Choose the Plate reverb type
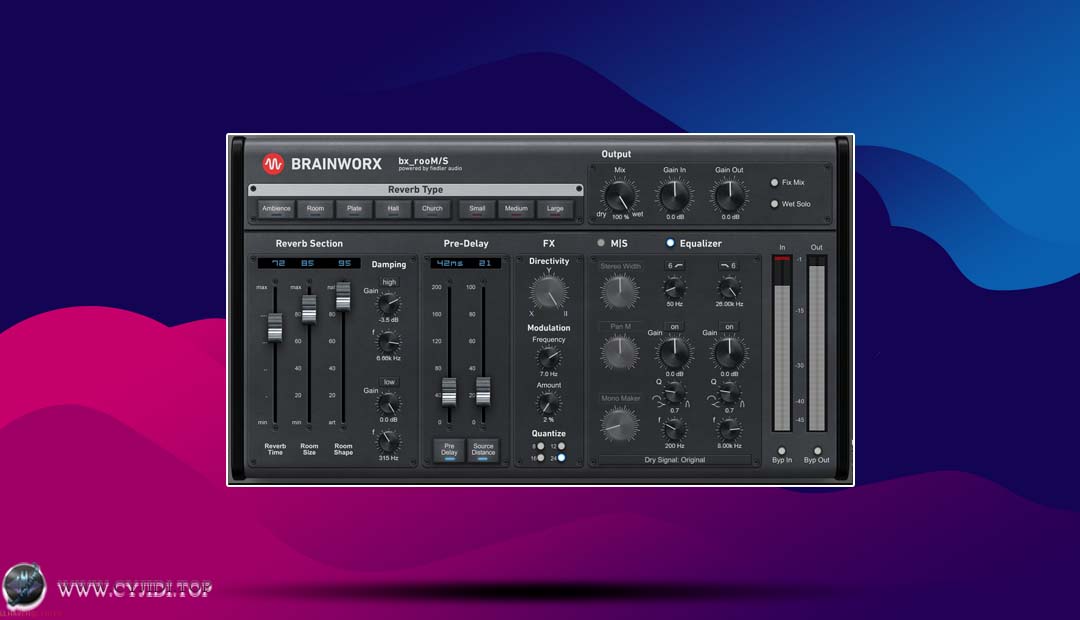This screenshot has height=620, width=1080. click(x=354, y=209)
